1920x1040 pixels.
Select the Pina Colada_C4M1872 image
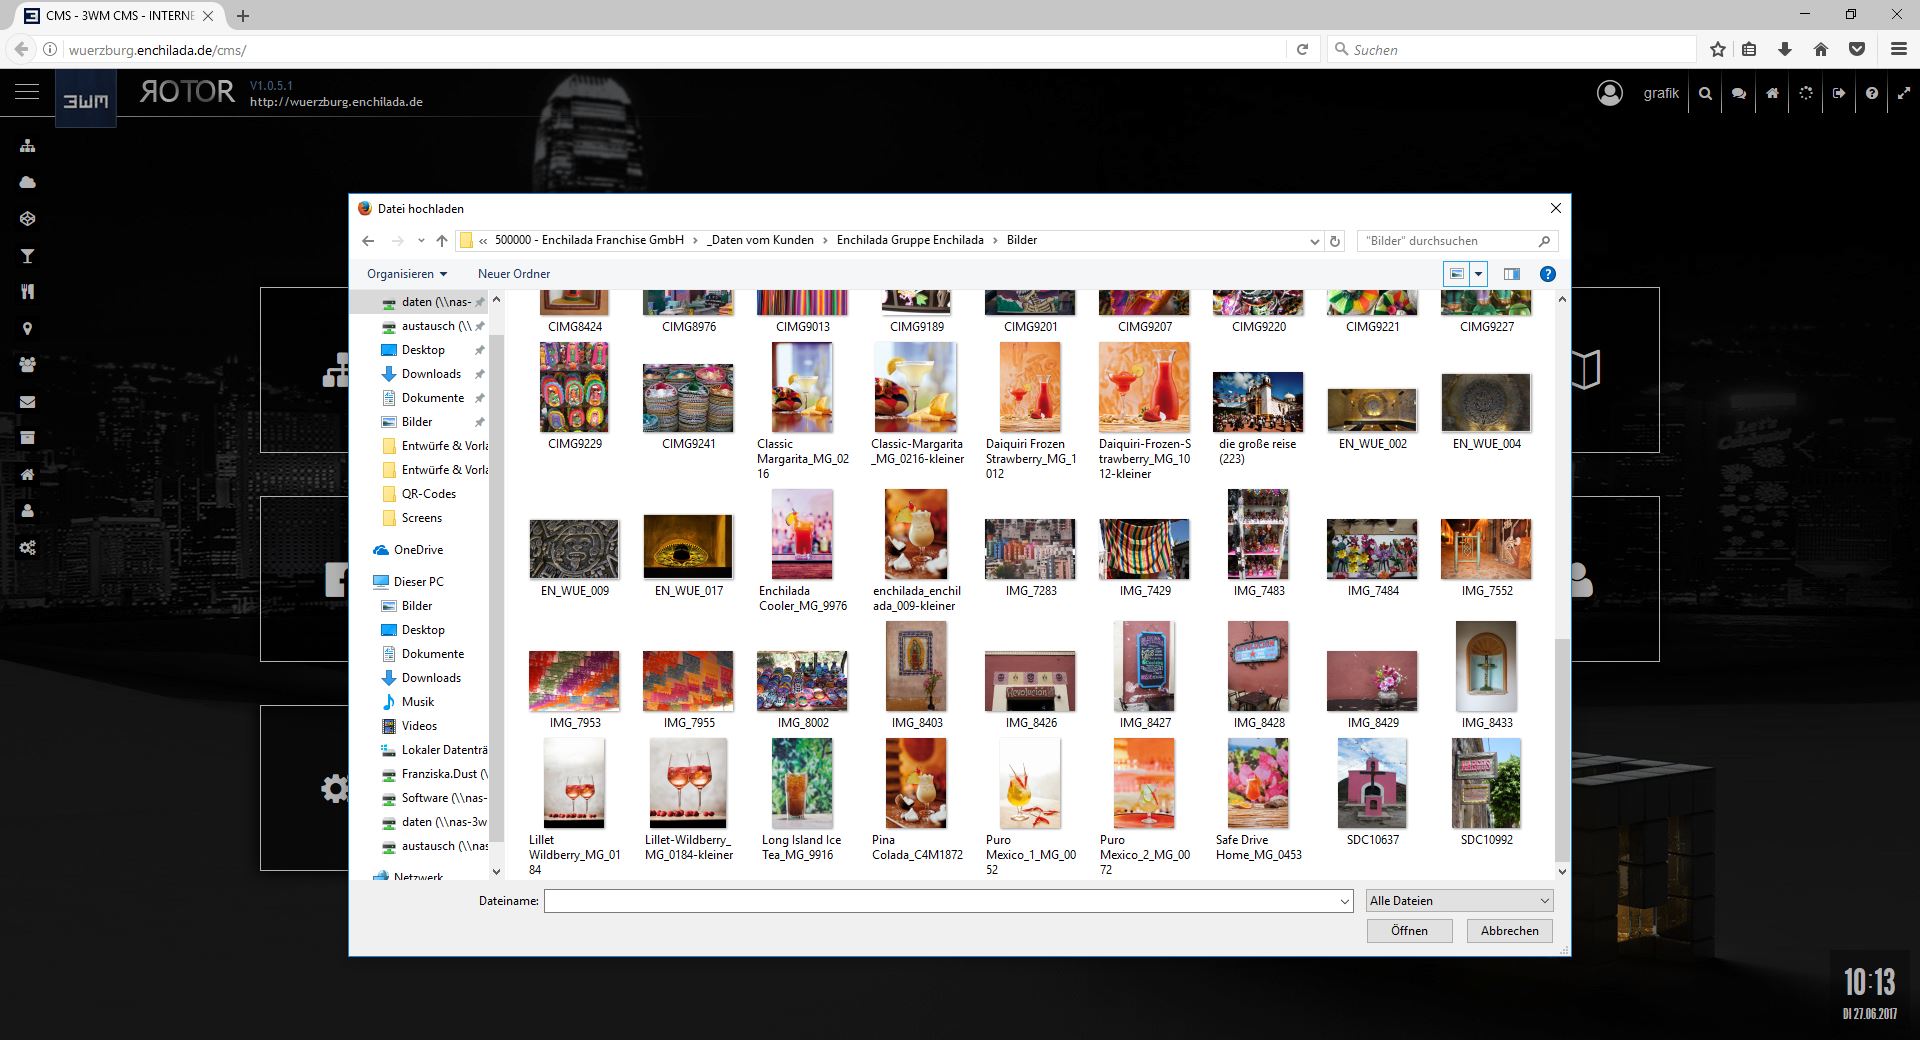pos(917,800)
